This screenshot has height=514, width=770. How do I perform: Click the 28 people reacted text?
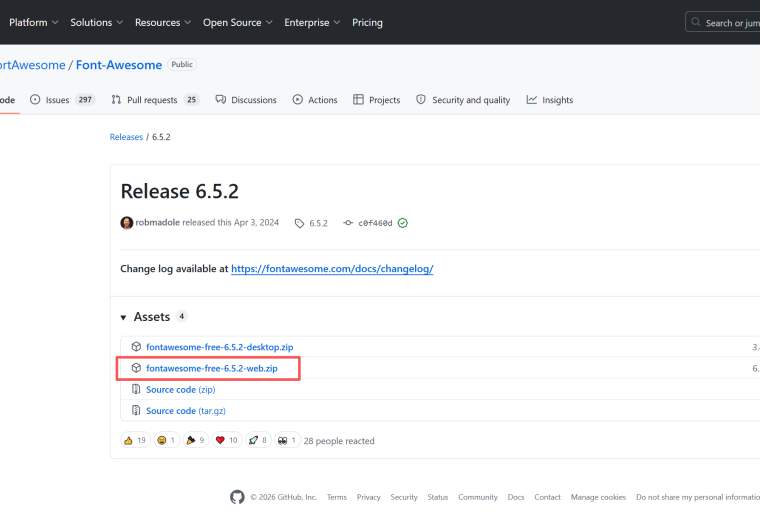tap(339, 441)
